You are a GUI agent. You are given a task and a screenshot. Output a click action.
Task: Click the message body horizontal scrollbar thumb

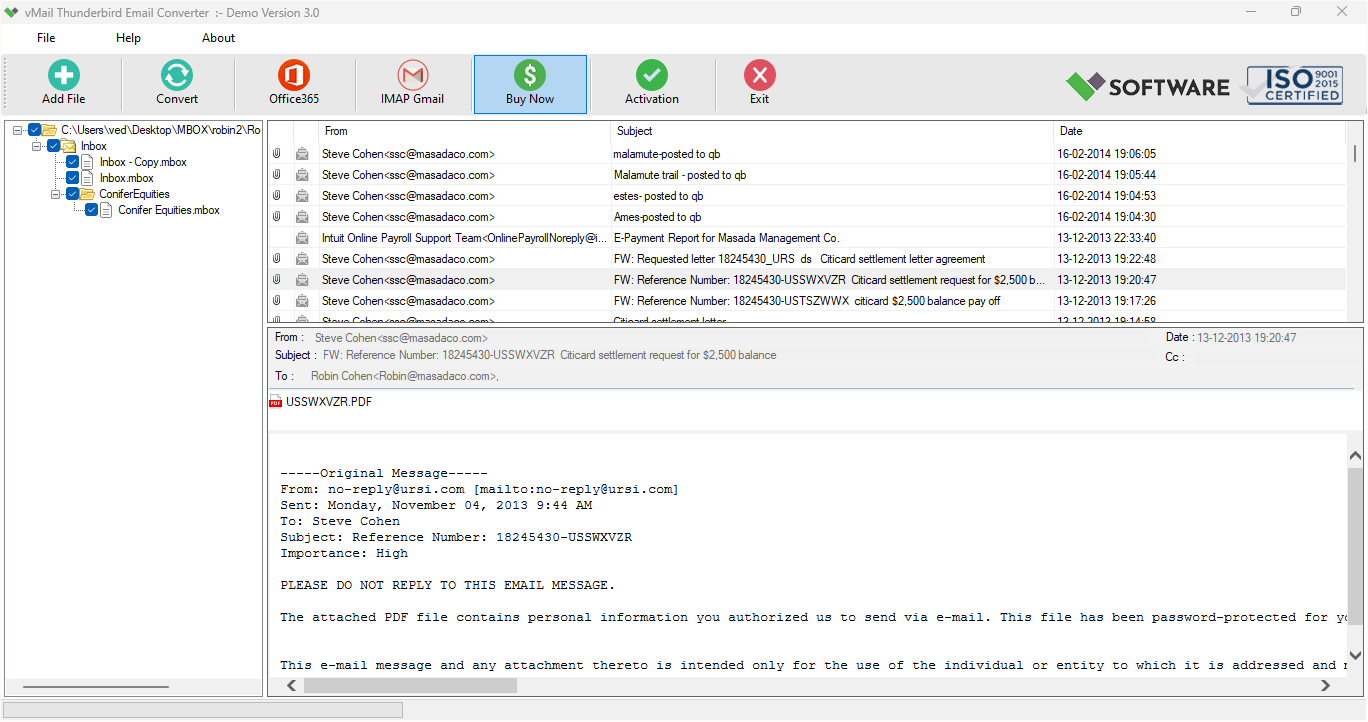tap(410, 685)
